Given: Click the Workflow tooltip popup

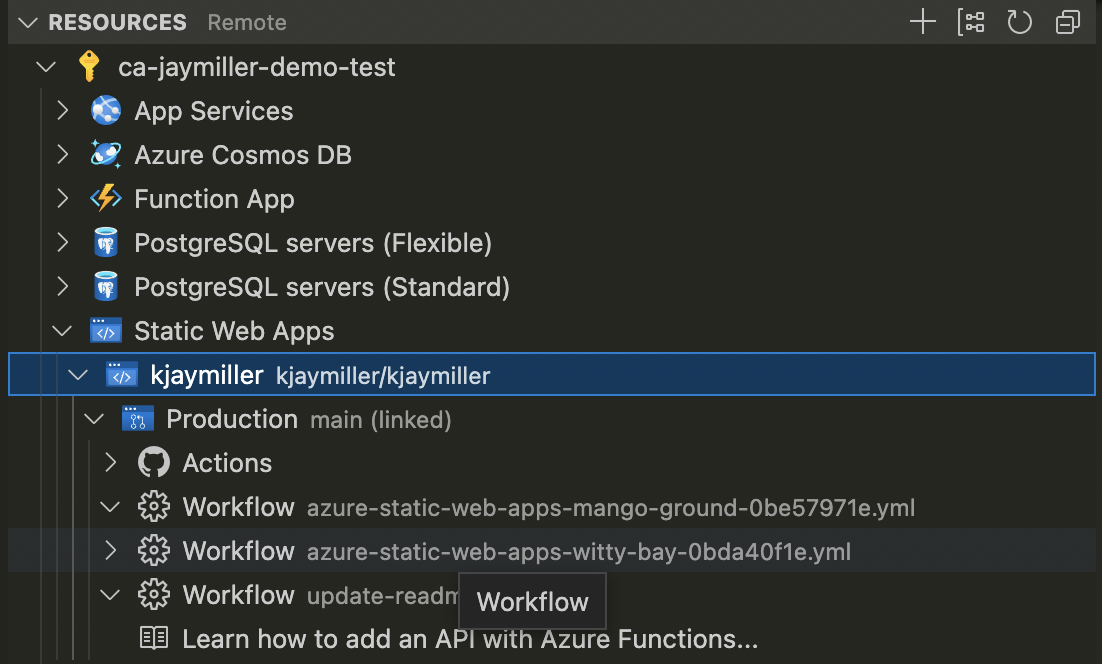Looking at the screenshot, I should [532, 601].
